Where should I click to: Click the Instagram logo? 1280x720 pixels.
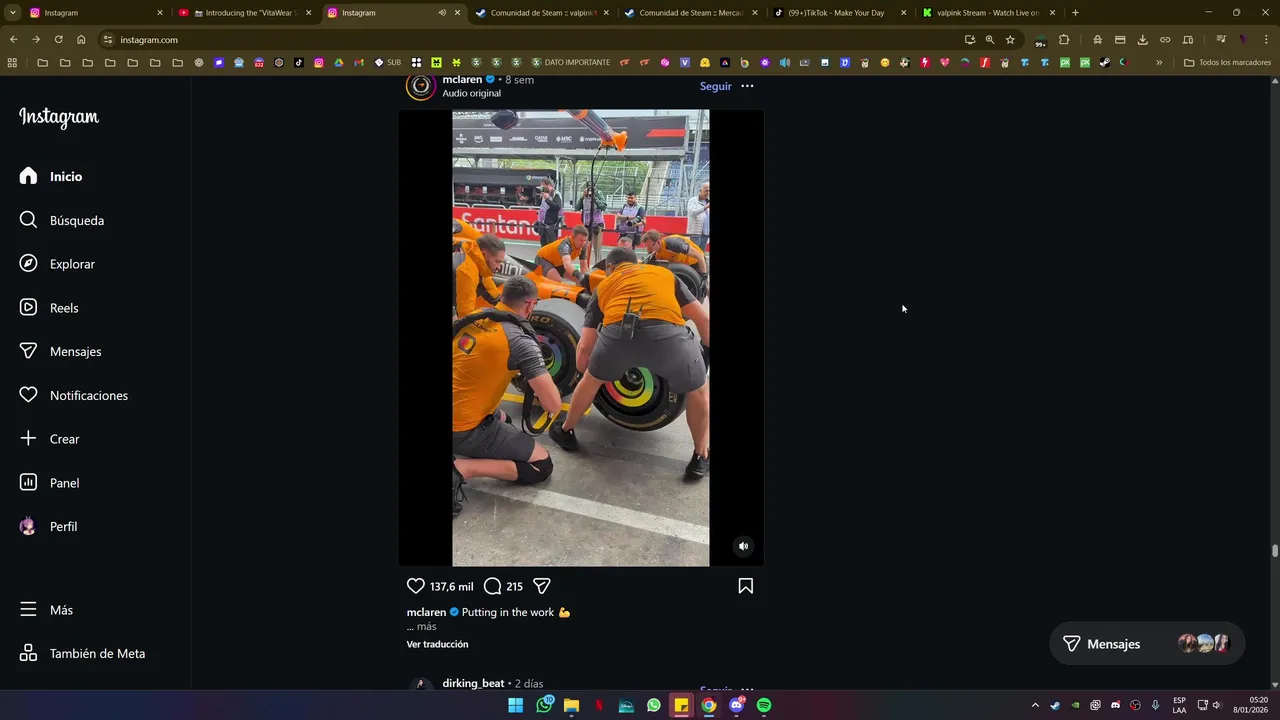pos(59,117)
